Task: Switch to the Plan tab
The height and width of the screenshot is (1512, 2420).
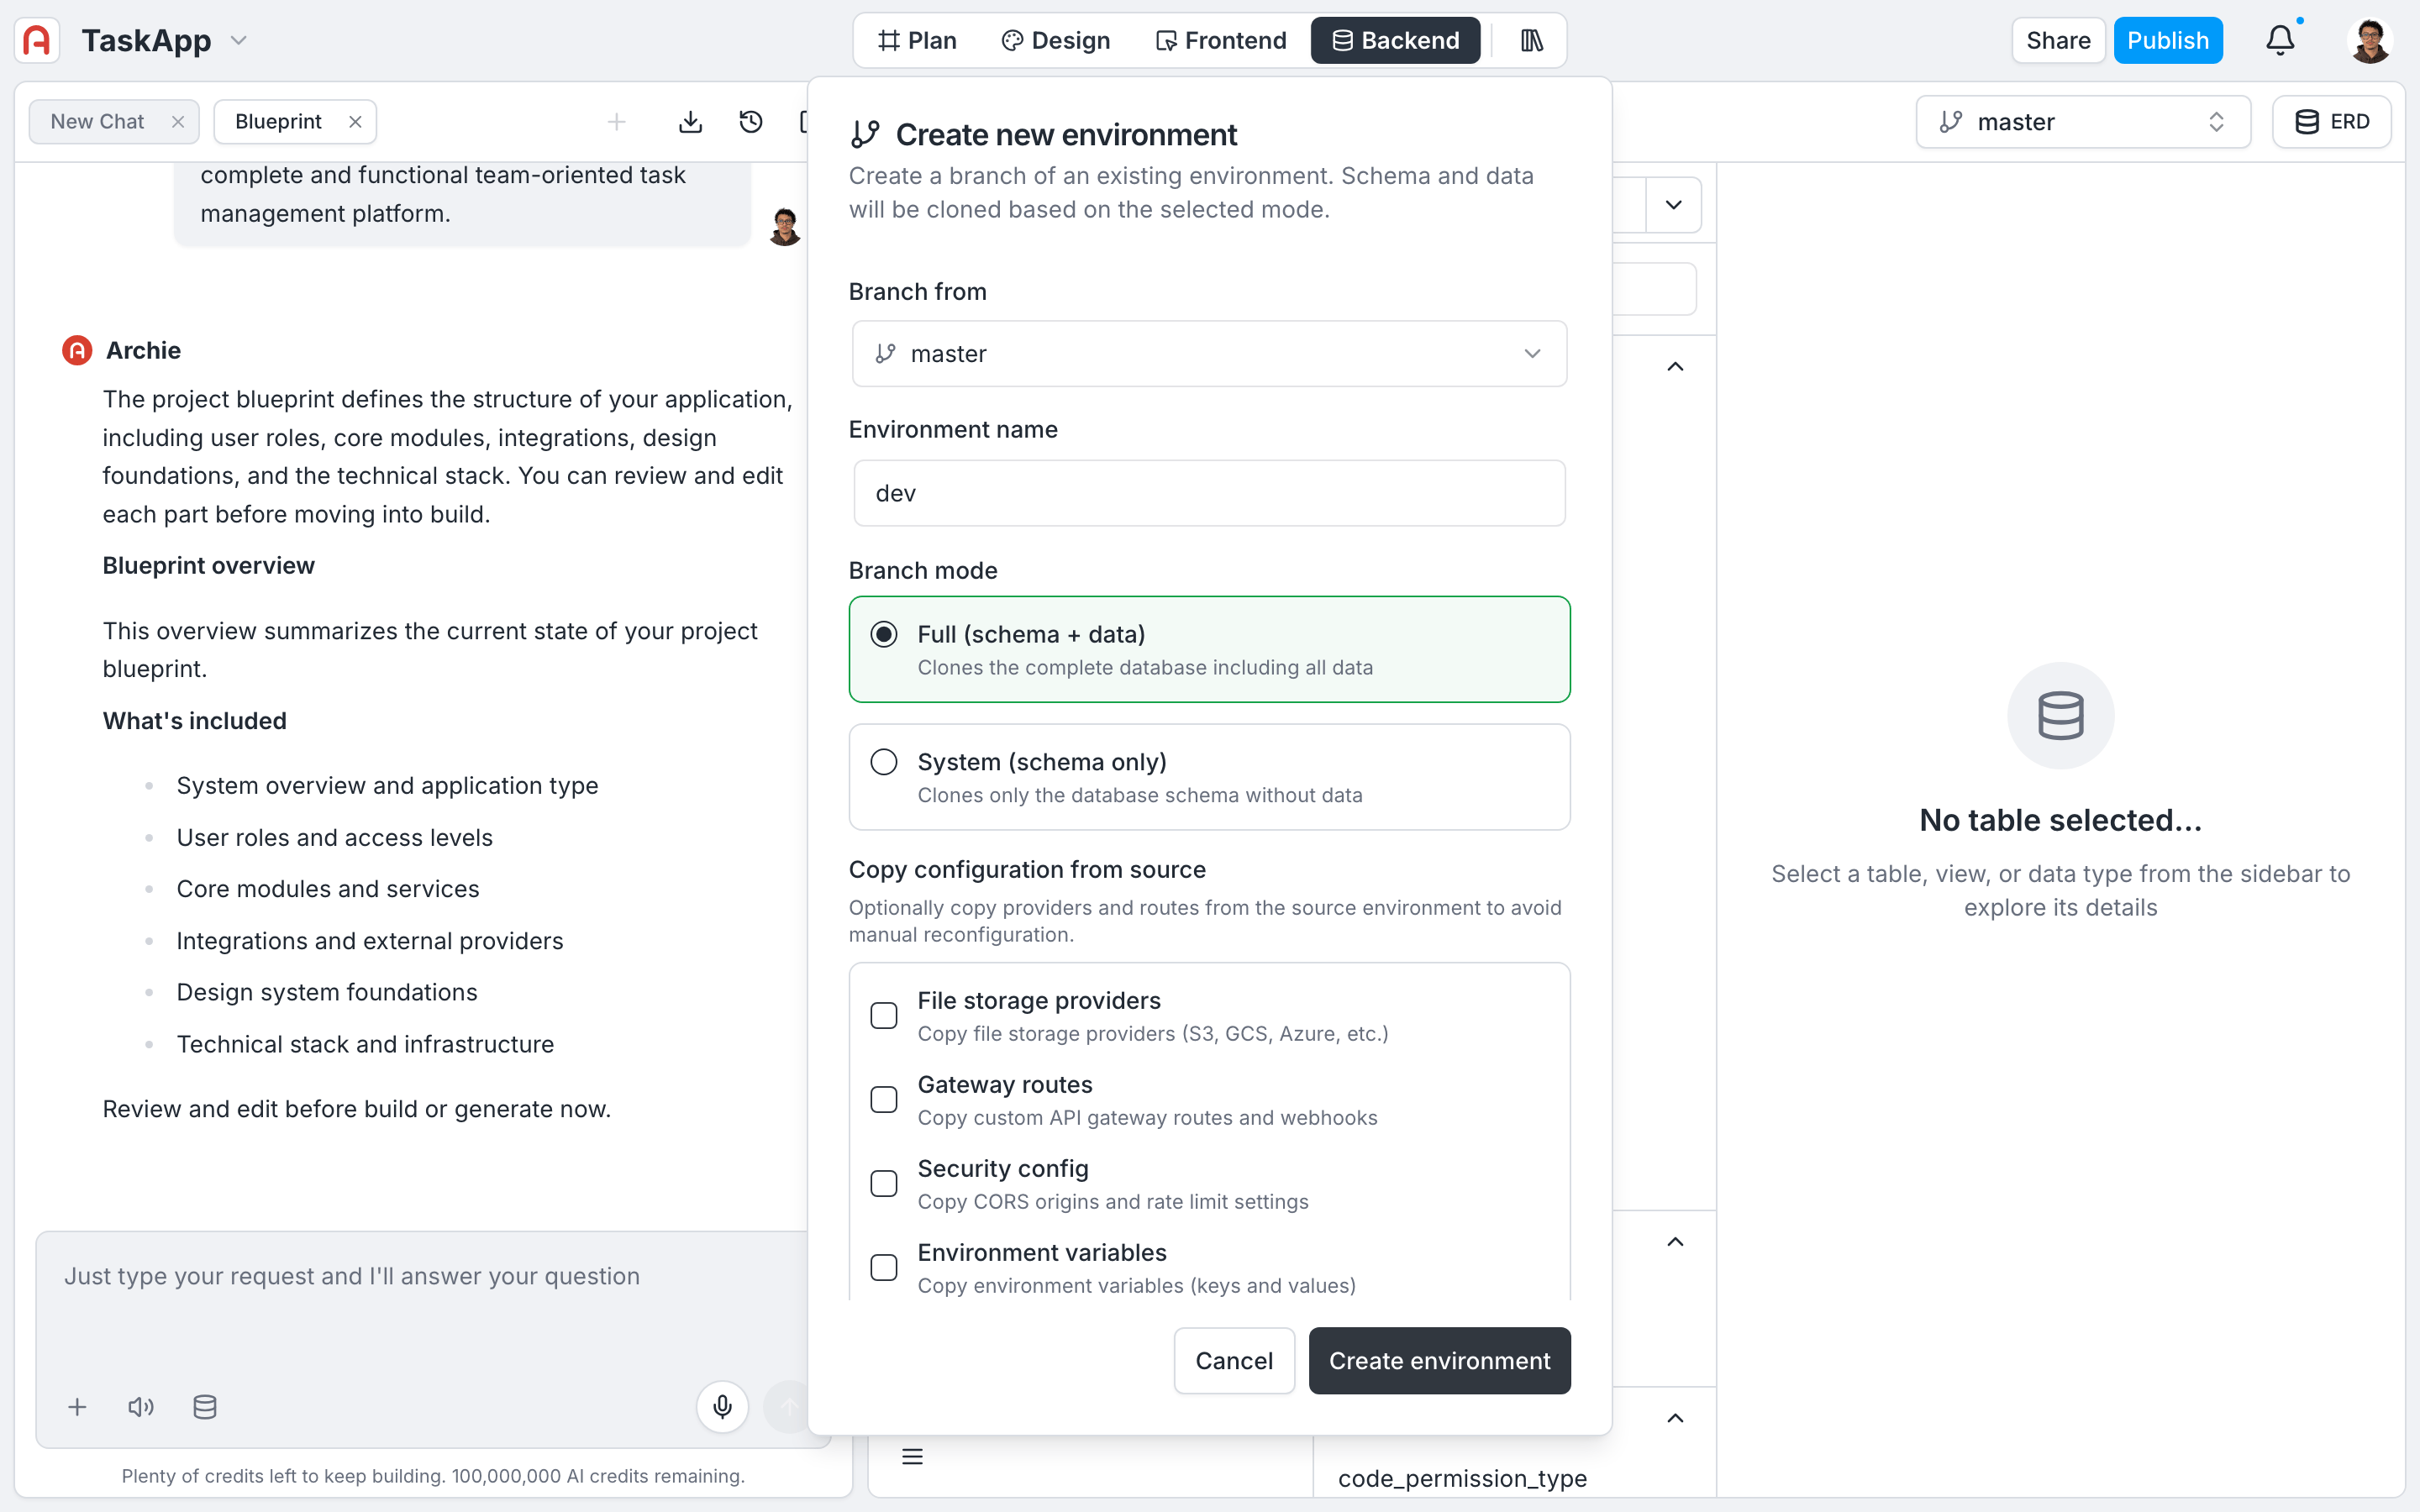Action: click(917, 40)
